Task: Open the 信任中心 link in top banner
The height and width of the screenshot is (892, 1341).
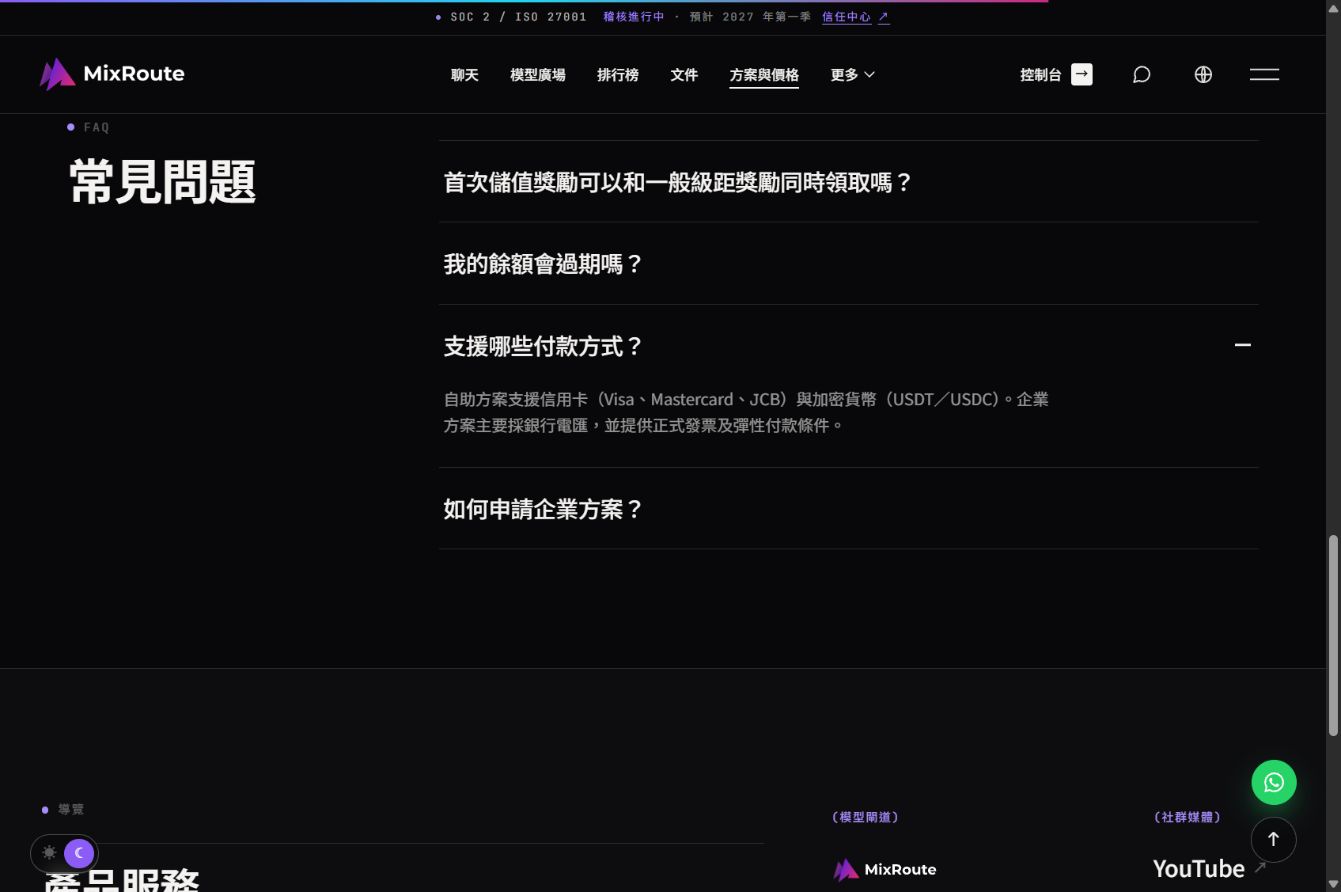Action: tap(855, 17)
